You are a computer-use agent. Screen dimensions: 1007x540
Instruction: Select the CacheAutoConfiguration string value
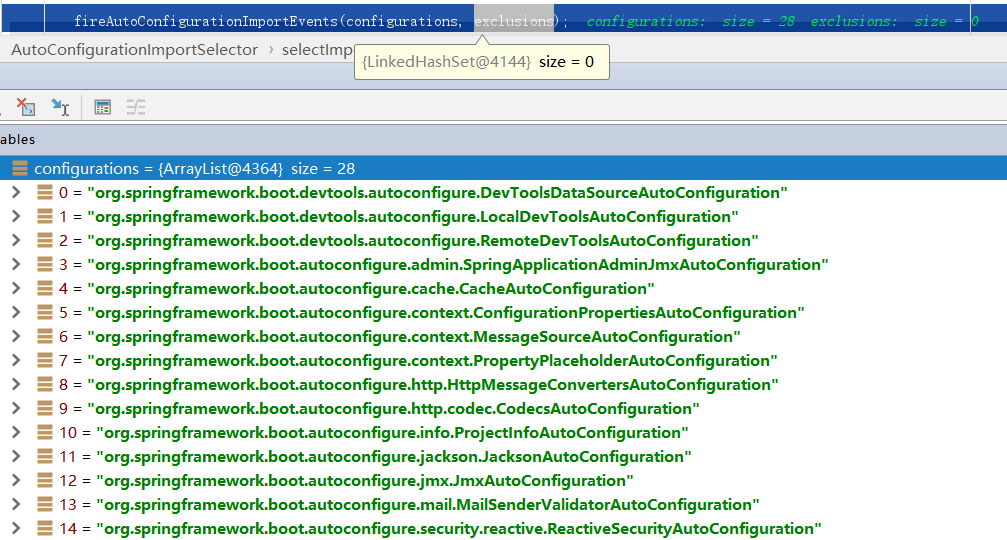point(371,288)
